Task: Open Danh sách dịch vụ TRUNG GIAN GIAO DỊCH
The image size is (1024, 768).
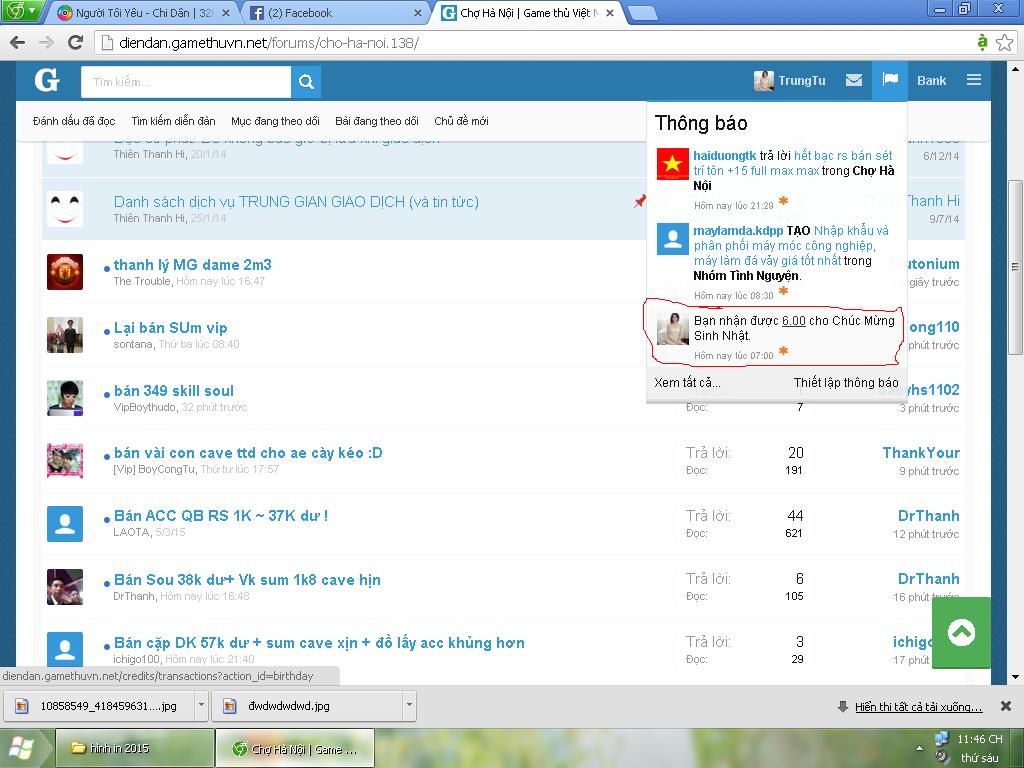Action: [296, 202]
